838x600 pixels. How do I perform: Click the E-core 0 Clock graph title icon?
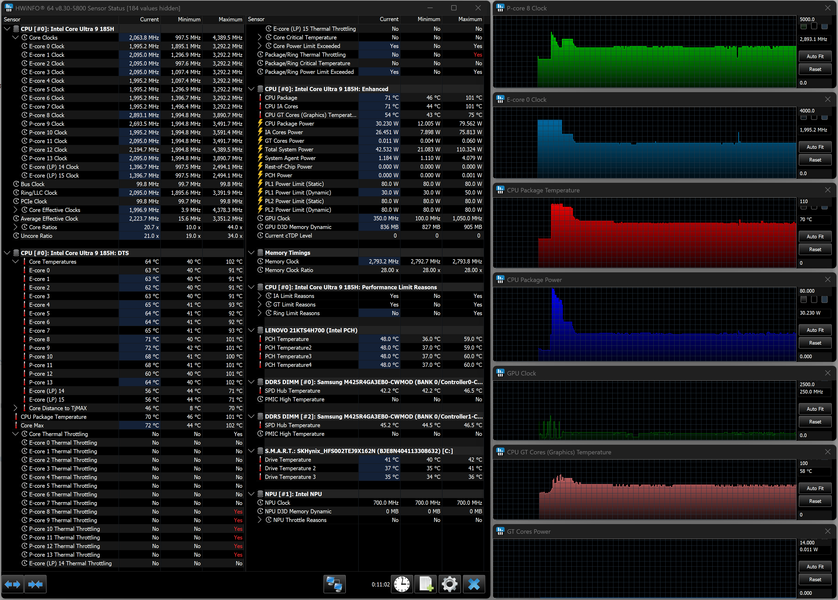click(x=500, y=99)
